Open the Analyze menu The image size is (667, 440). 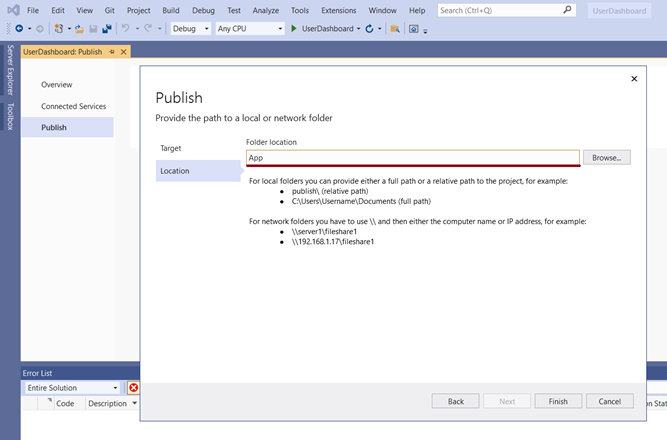[x=266, y=10]
